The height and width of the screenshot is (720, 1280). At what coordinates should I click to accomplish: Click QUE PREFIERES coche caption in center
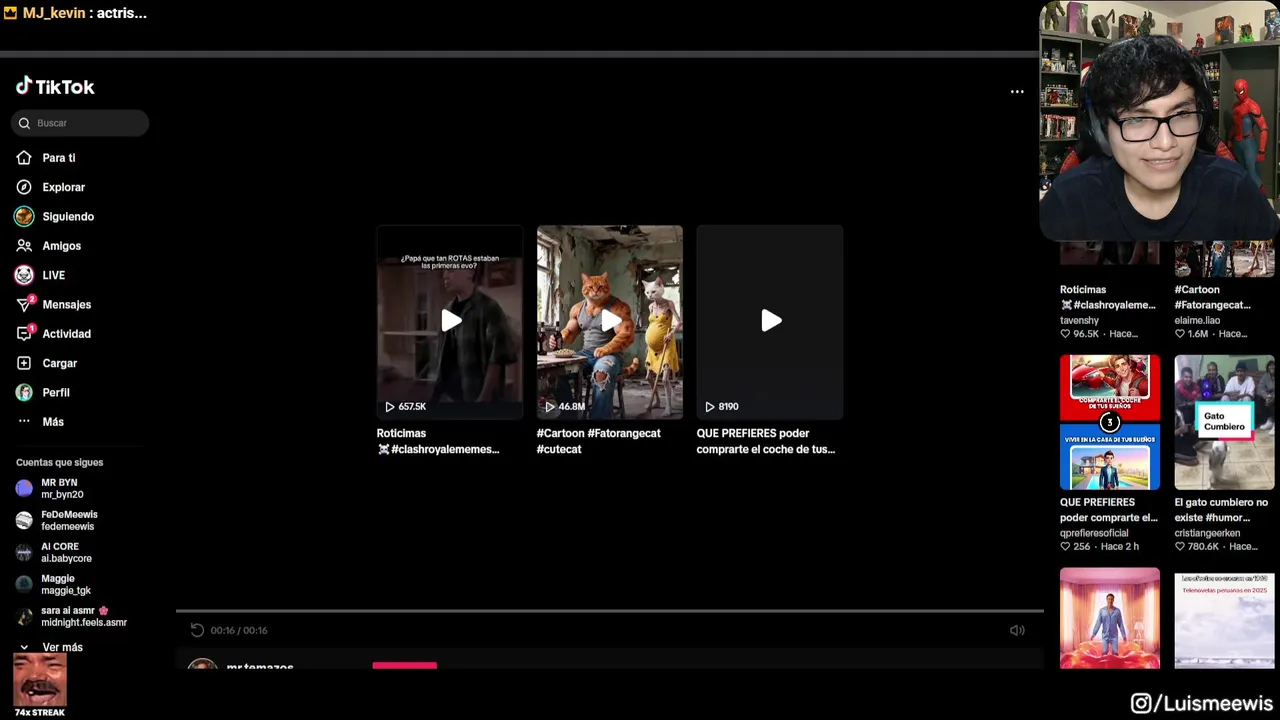click(x=766, y=441)
